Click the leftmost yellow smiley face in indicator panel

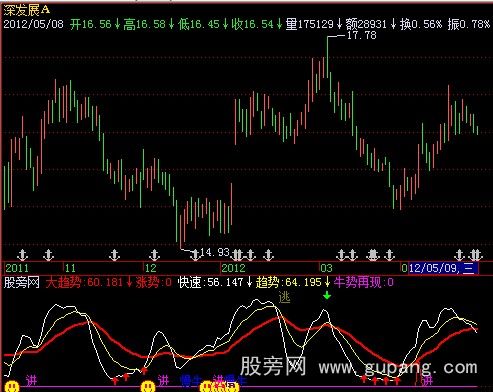(12, 386)
